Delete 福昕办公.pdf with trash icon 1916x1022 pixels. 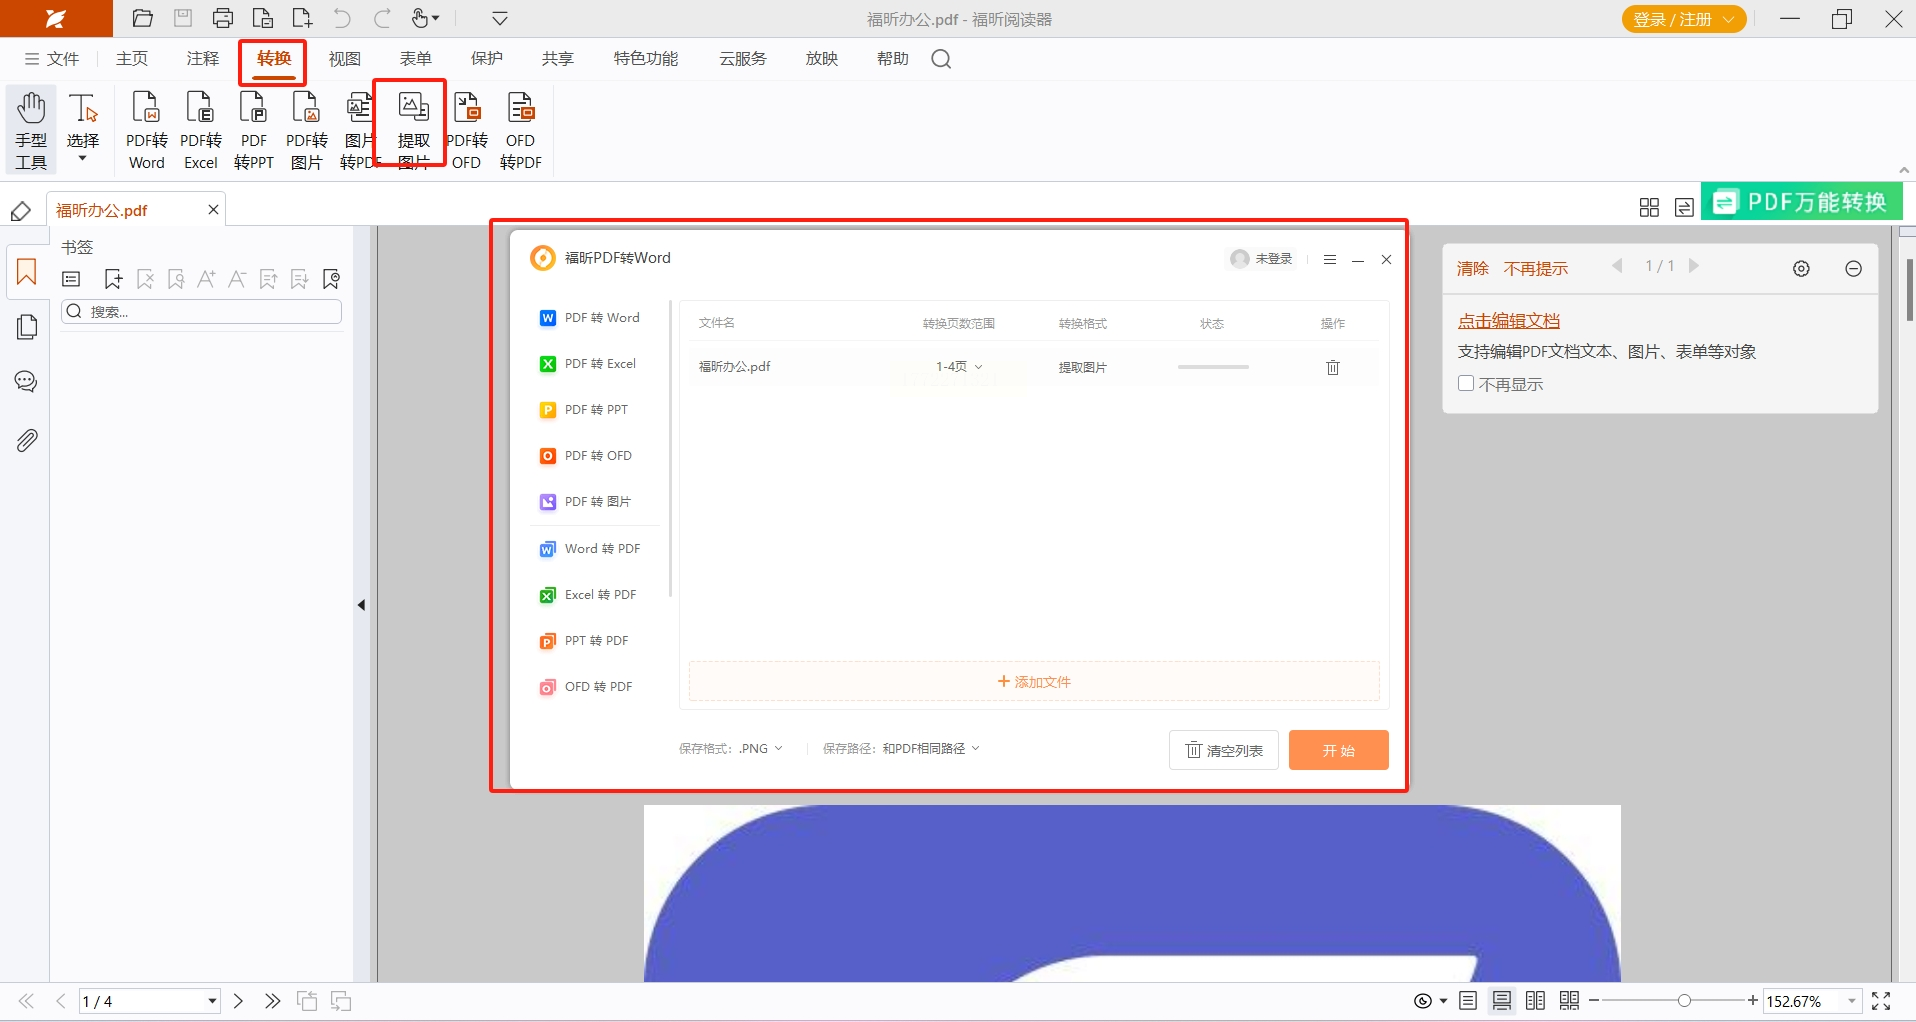(x=1332, y=368)
